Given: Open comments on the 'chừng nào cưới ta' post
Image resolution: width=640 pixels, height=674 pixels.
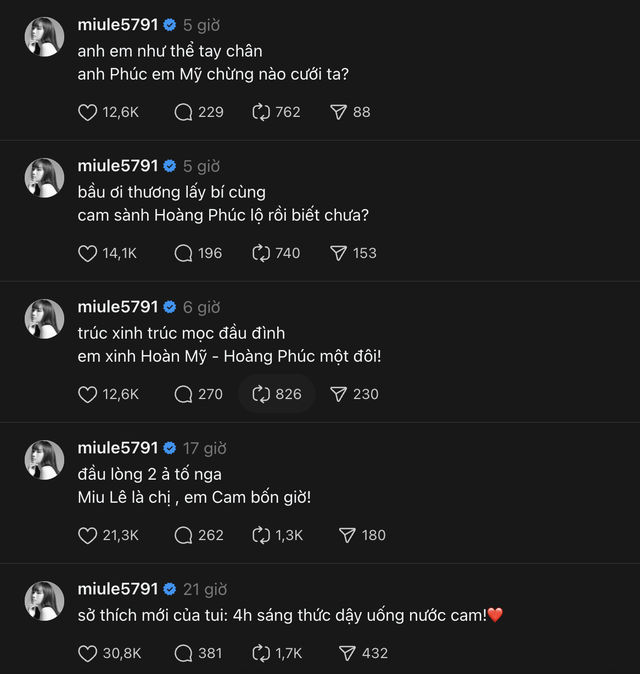Looking at the screenshot, I should 183,112.
